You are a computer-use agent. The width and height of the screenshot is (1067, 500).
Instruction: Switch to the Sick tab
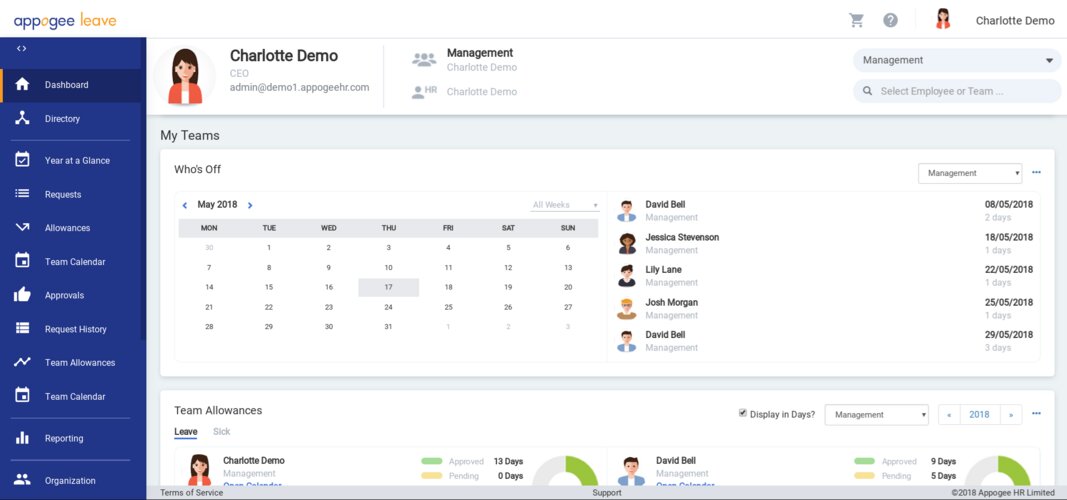(x=221, y=432)
